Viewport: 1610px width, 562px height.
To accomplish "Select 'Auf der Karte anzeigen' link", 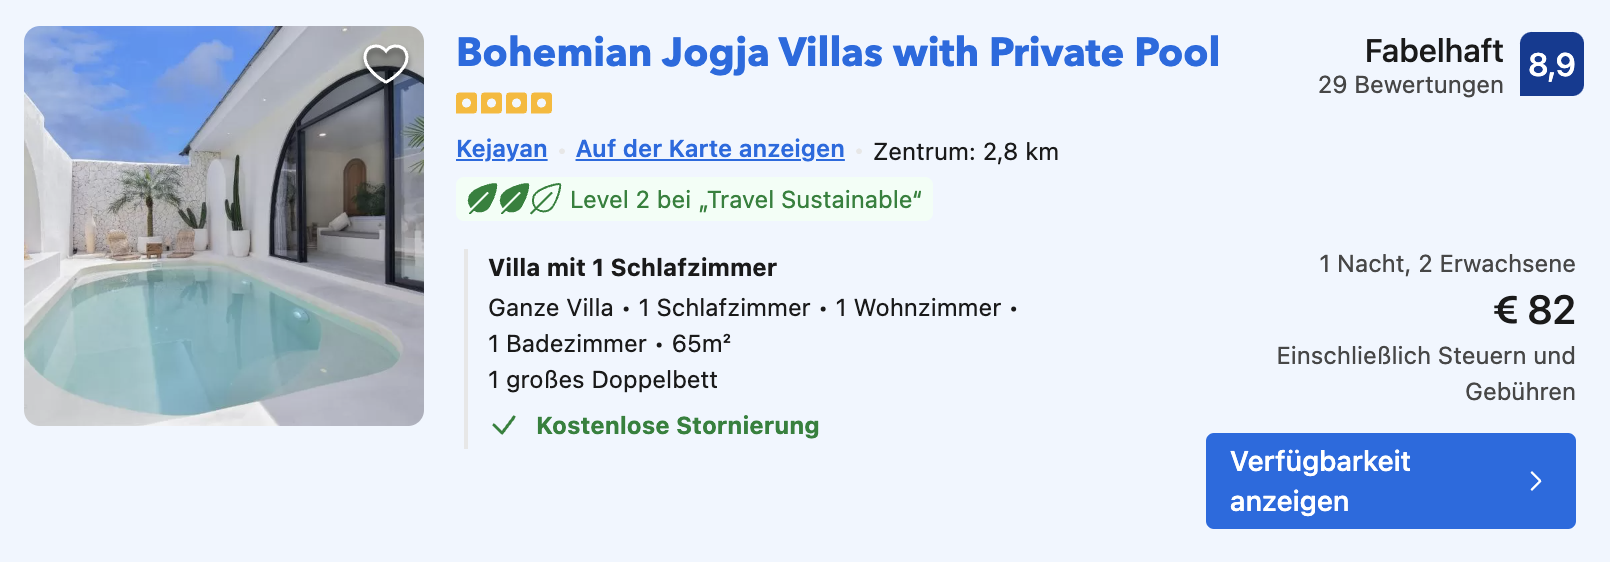I will [710, 149].
